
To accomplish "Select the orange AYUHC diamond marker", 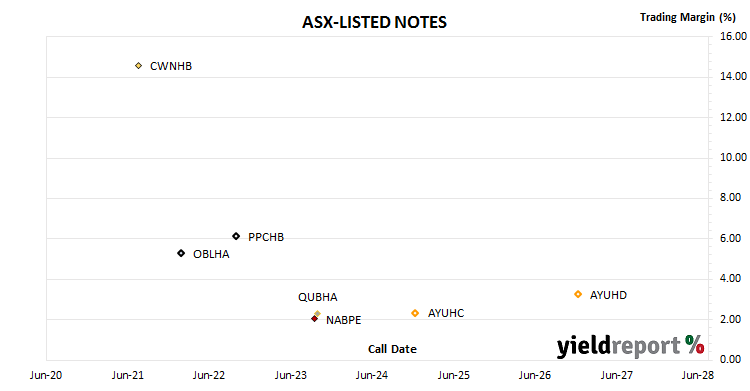I will coord(415,313).
